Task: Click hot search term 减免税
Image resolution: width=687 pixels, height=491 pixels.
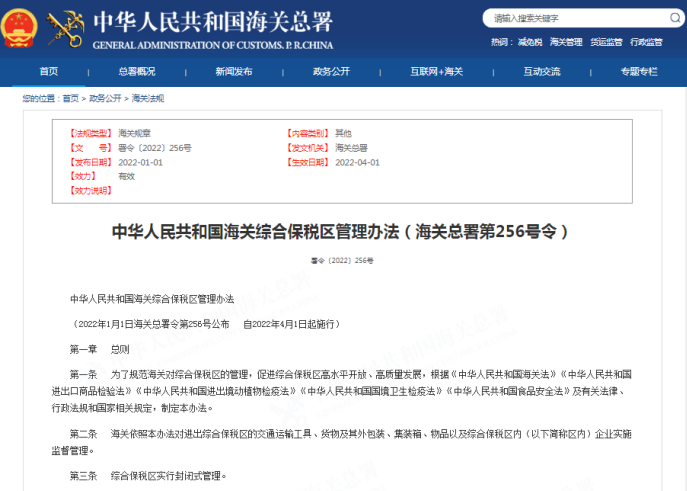Action: pyautogui.click(x=530, y=42)
